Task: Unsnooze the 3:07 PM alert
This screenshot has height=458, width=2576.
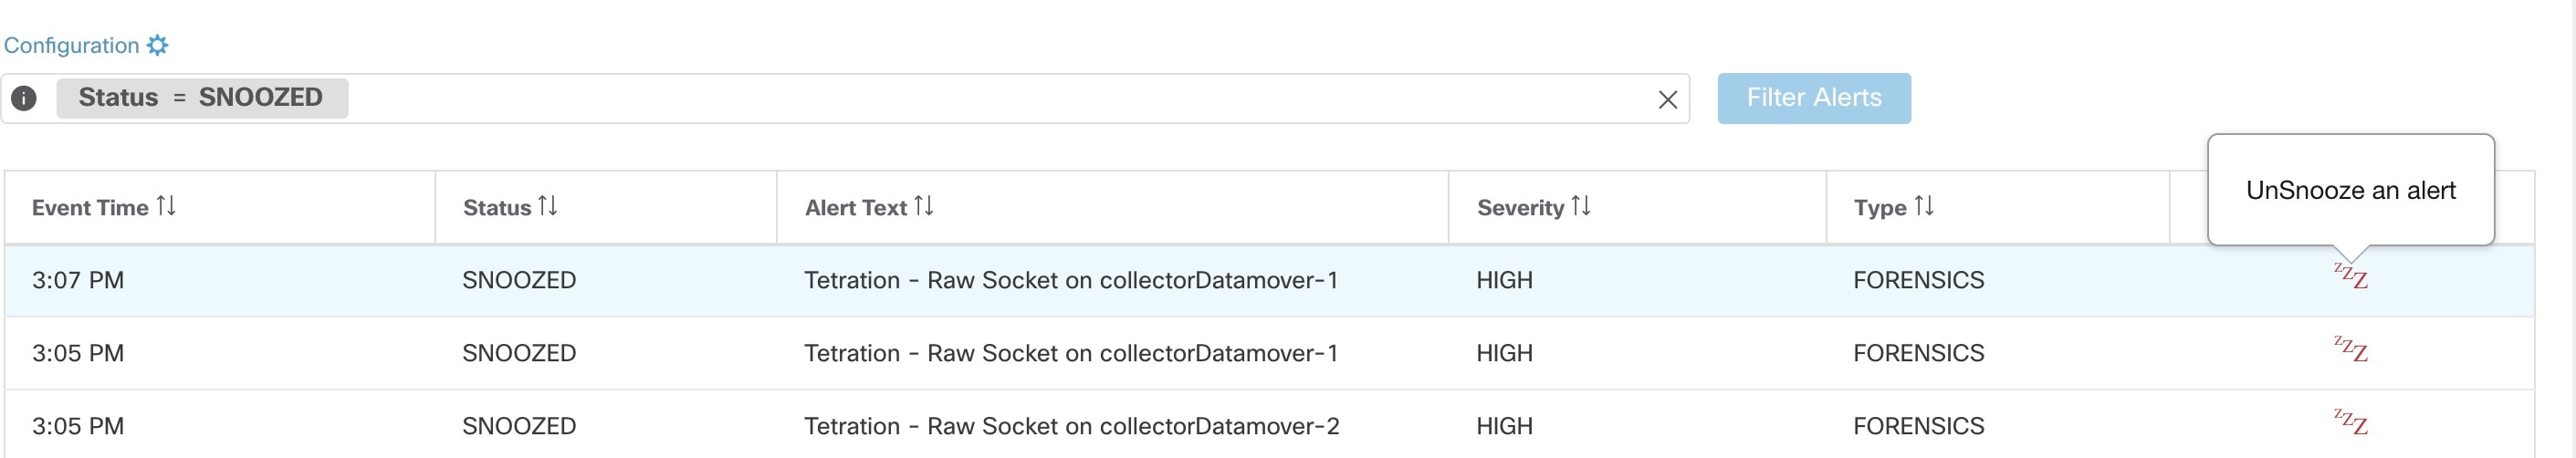Action: [x=2351, y=277]
